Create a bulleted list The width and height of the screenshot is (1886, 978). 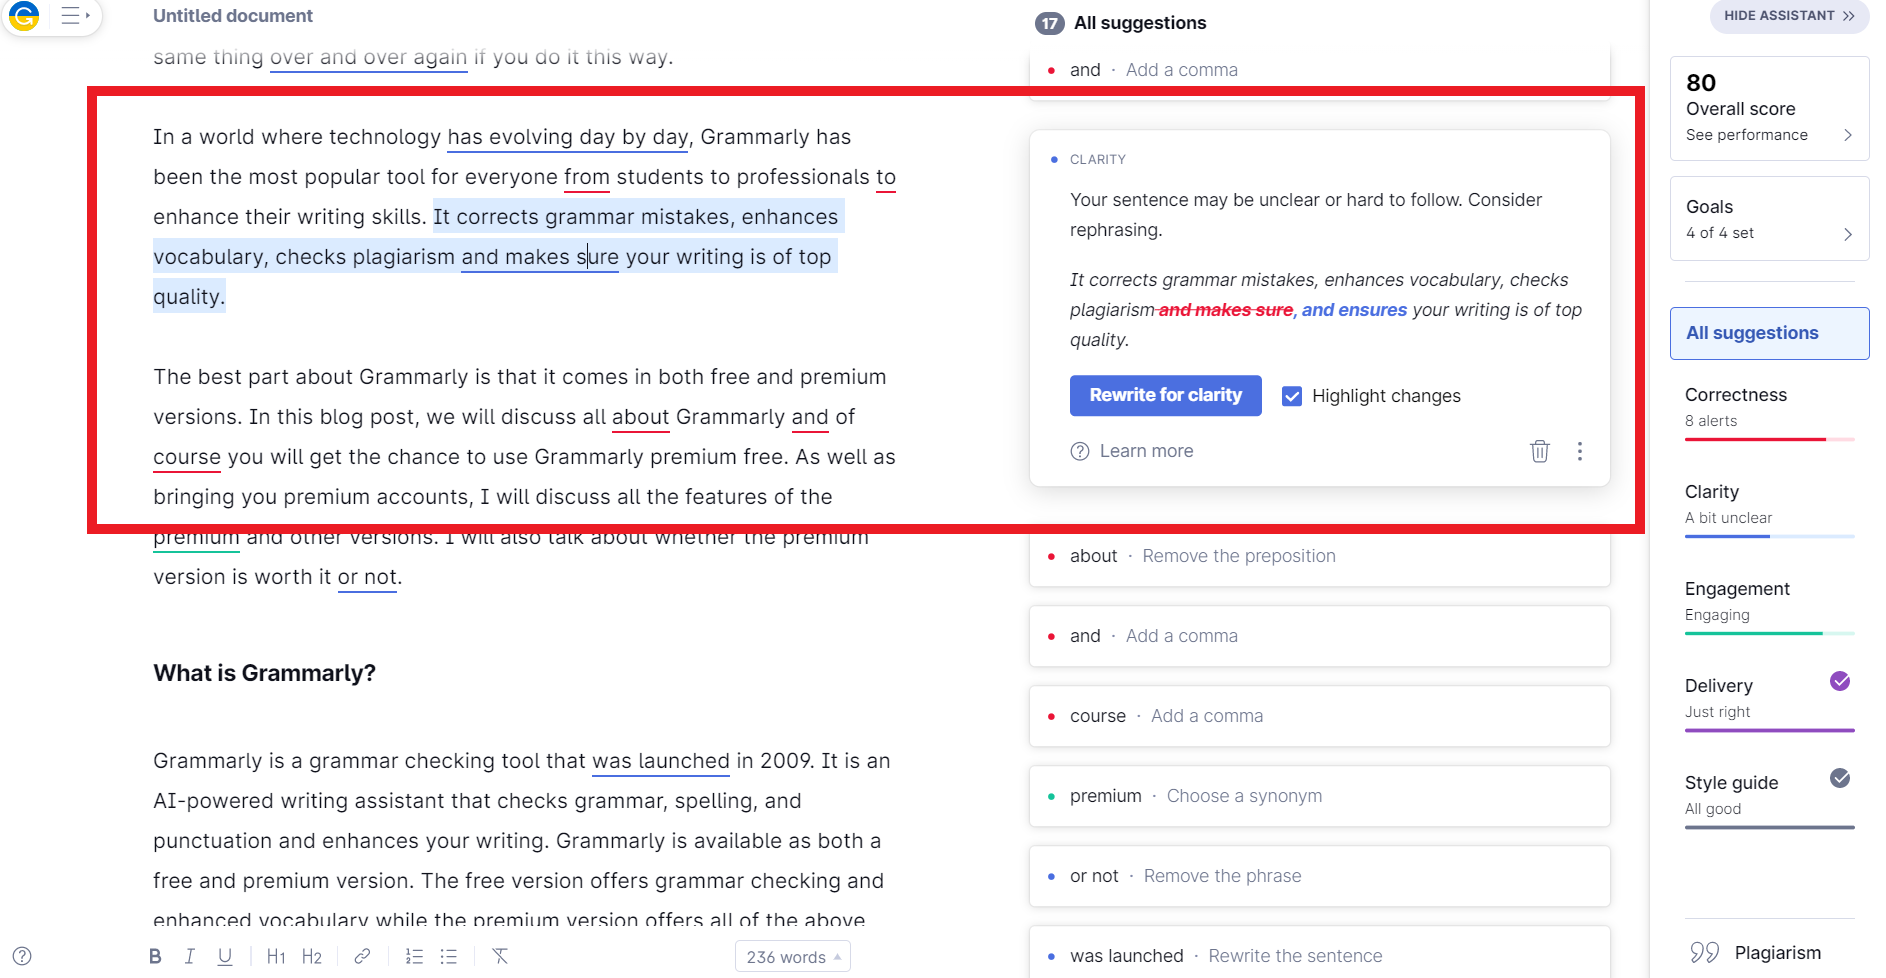tap(448, 956)
